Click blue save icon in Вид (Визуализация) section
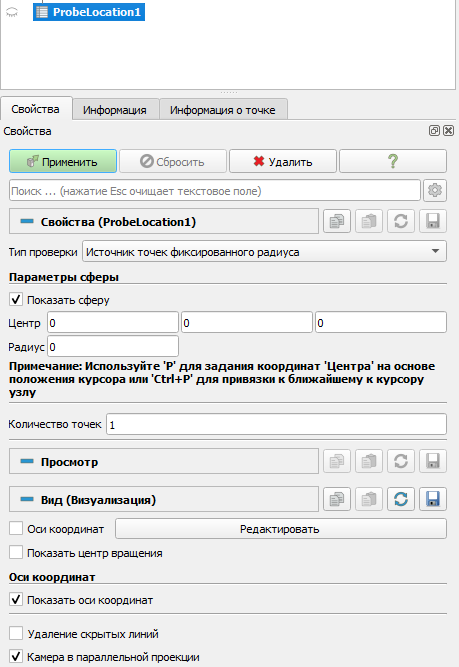Screen dimensions: 459x667 pyautogui.click(x=433, y=499)
